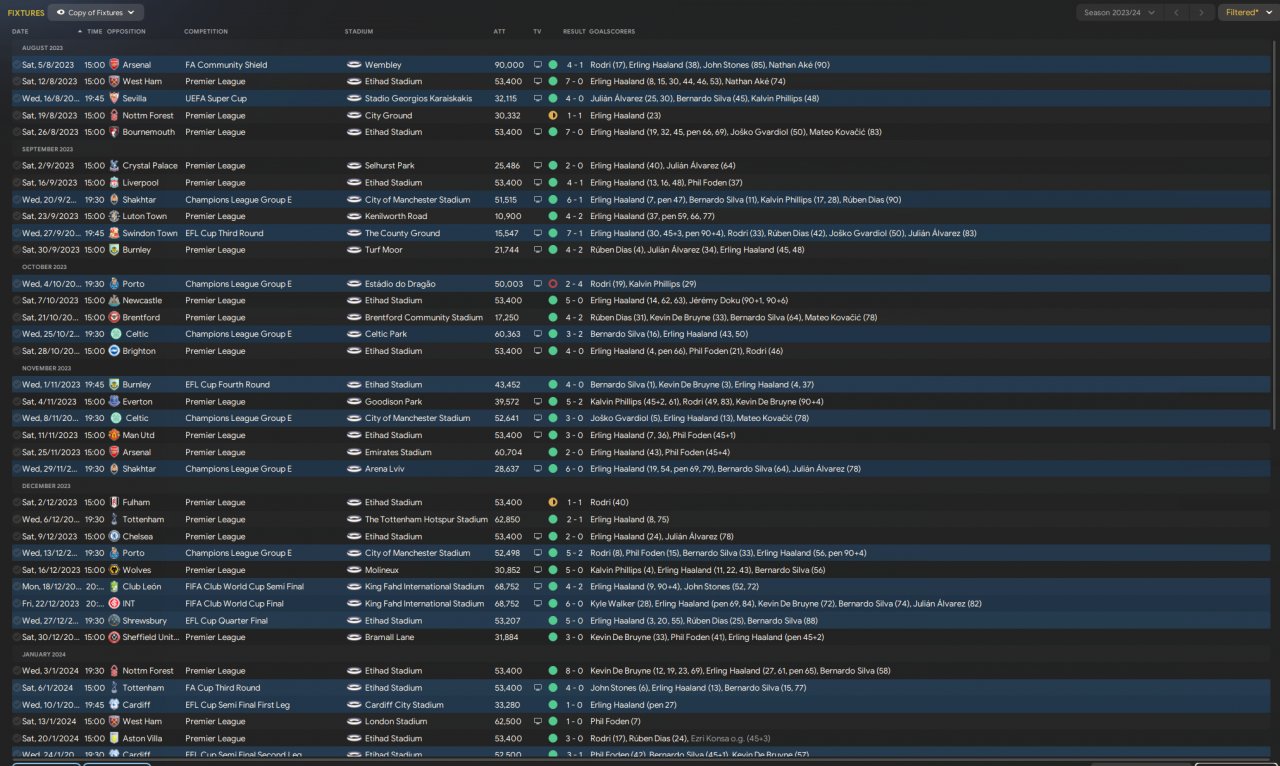The width and height of the screenshot is (1280, 766).
Task: Go to the next season
Action: (1201, 13)
